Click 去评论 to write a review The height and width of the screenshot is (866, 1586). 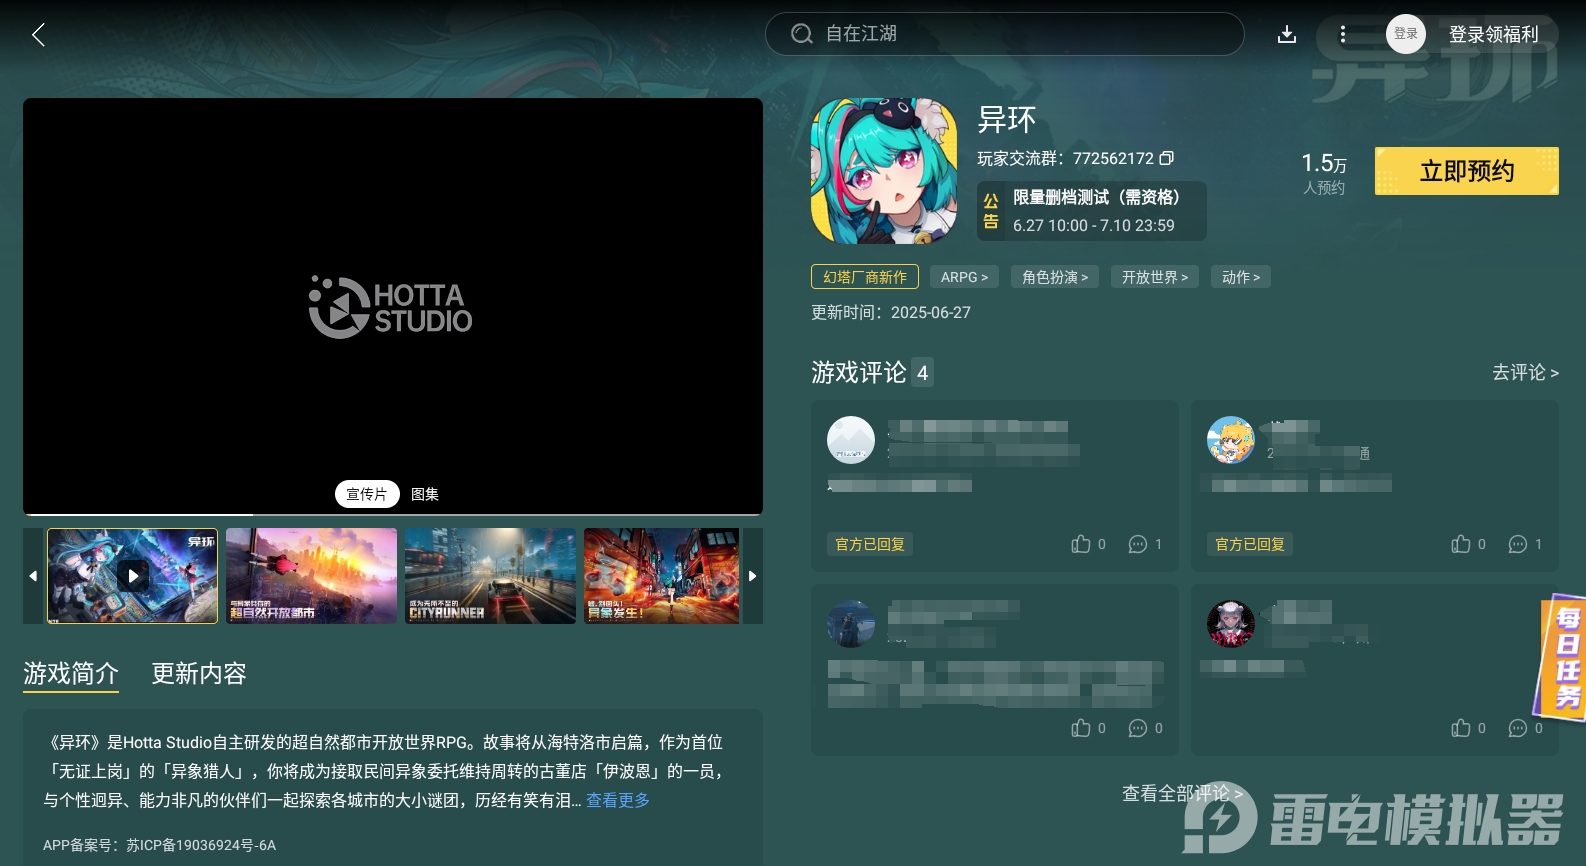click(x=1525, y=372)
